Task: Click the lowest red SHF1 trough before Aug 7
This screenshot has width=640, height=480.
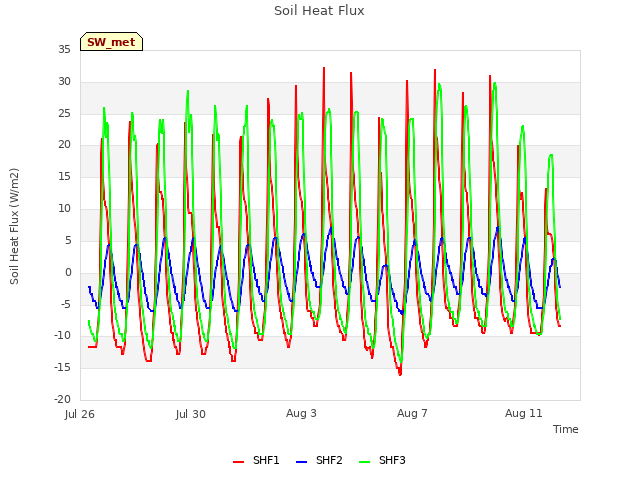Action: pos(400,374)
